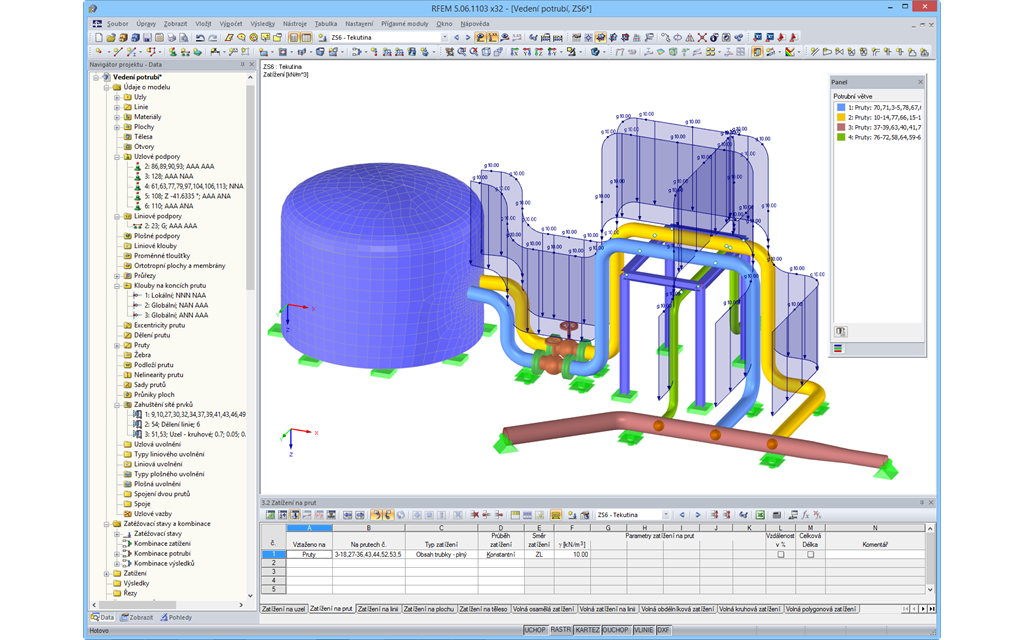Collapse the Klouby na koncích prutu node

coord(117,285)
